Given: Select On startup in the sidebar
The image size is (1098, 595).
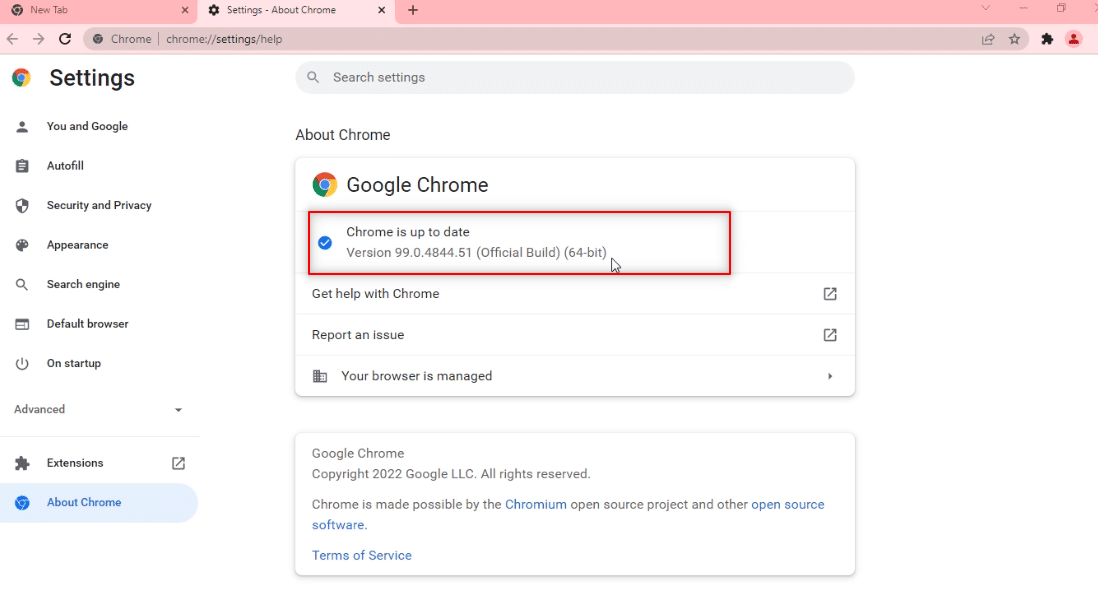Looking at the screenshot, I should click(x=74, y=363).
